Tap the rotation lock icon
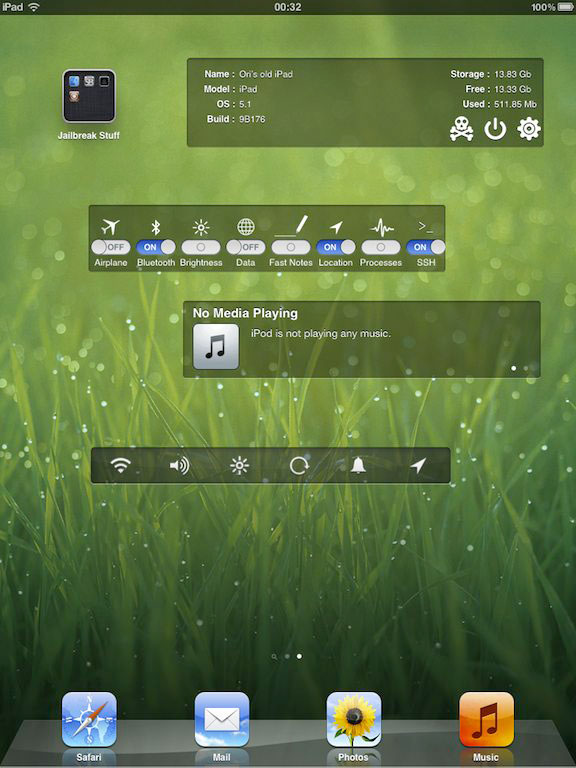The height and width of the screenshot is (768, 576). click(x=299, y=465)
